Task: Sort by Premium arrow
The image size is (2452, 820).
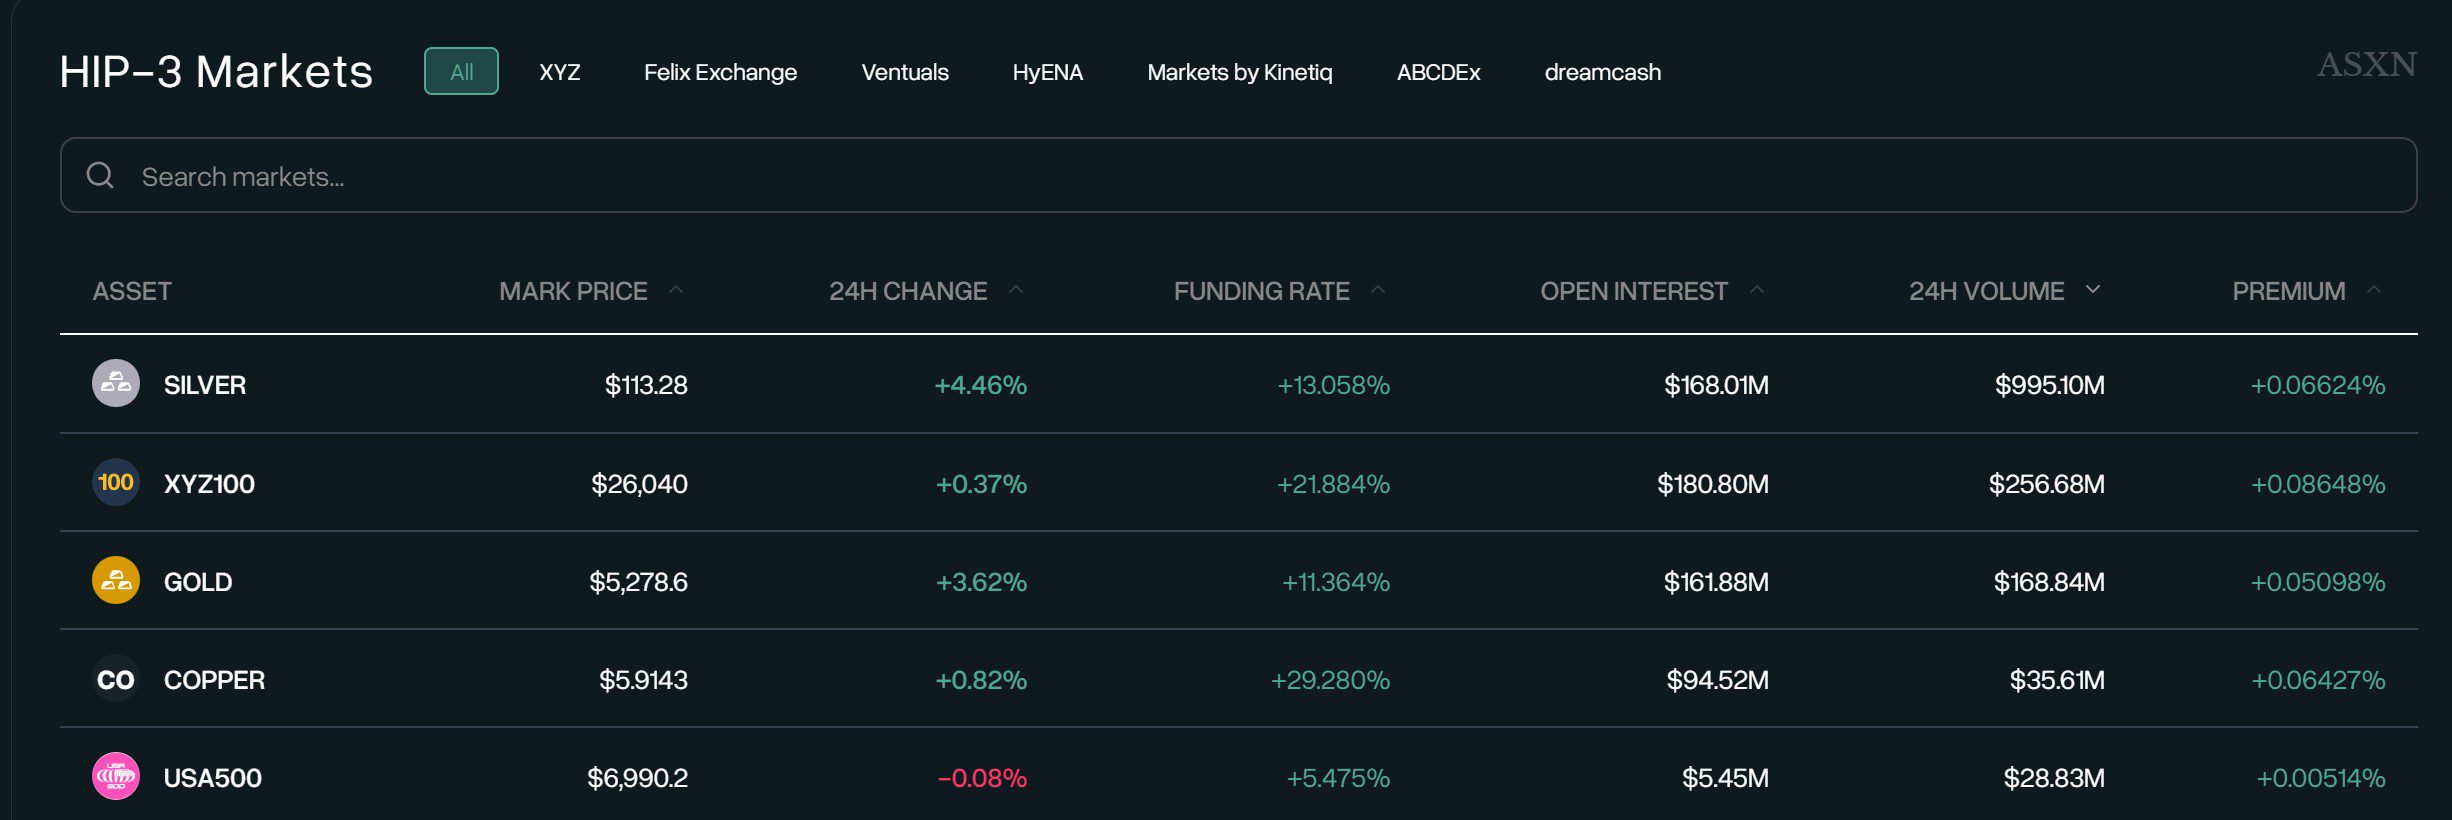Action: coord(2374,290)
